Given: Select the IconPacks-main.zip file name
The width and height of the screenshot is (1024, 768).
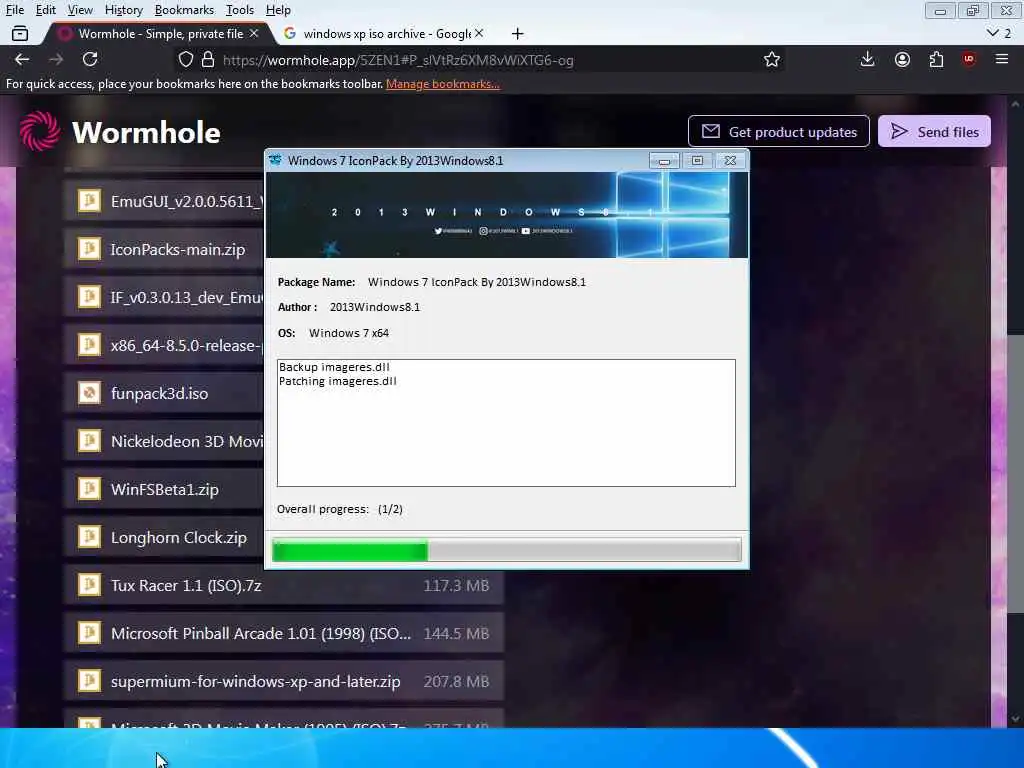Looking at the screenshot, I should 178,249.
